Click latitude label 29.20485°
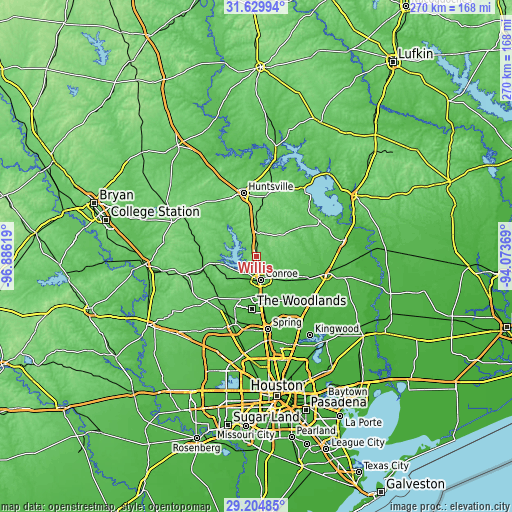Viewport: 512px width, 512px height. tap(256, 505)
